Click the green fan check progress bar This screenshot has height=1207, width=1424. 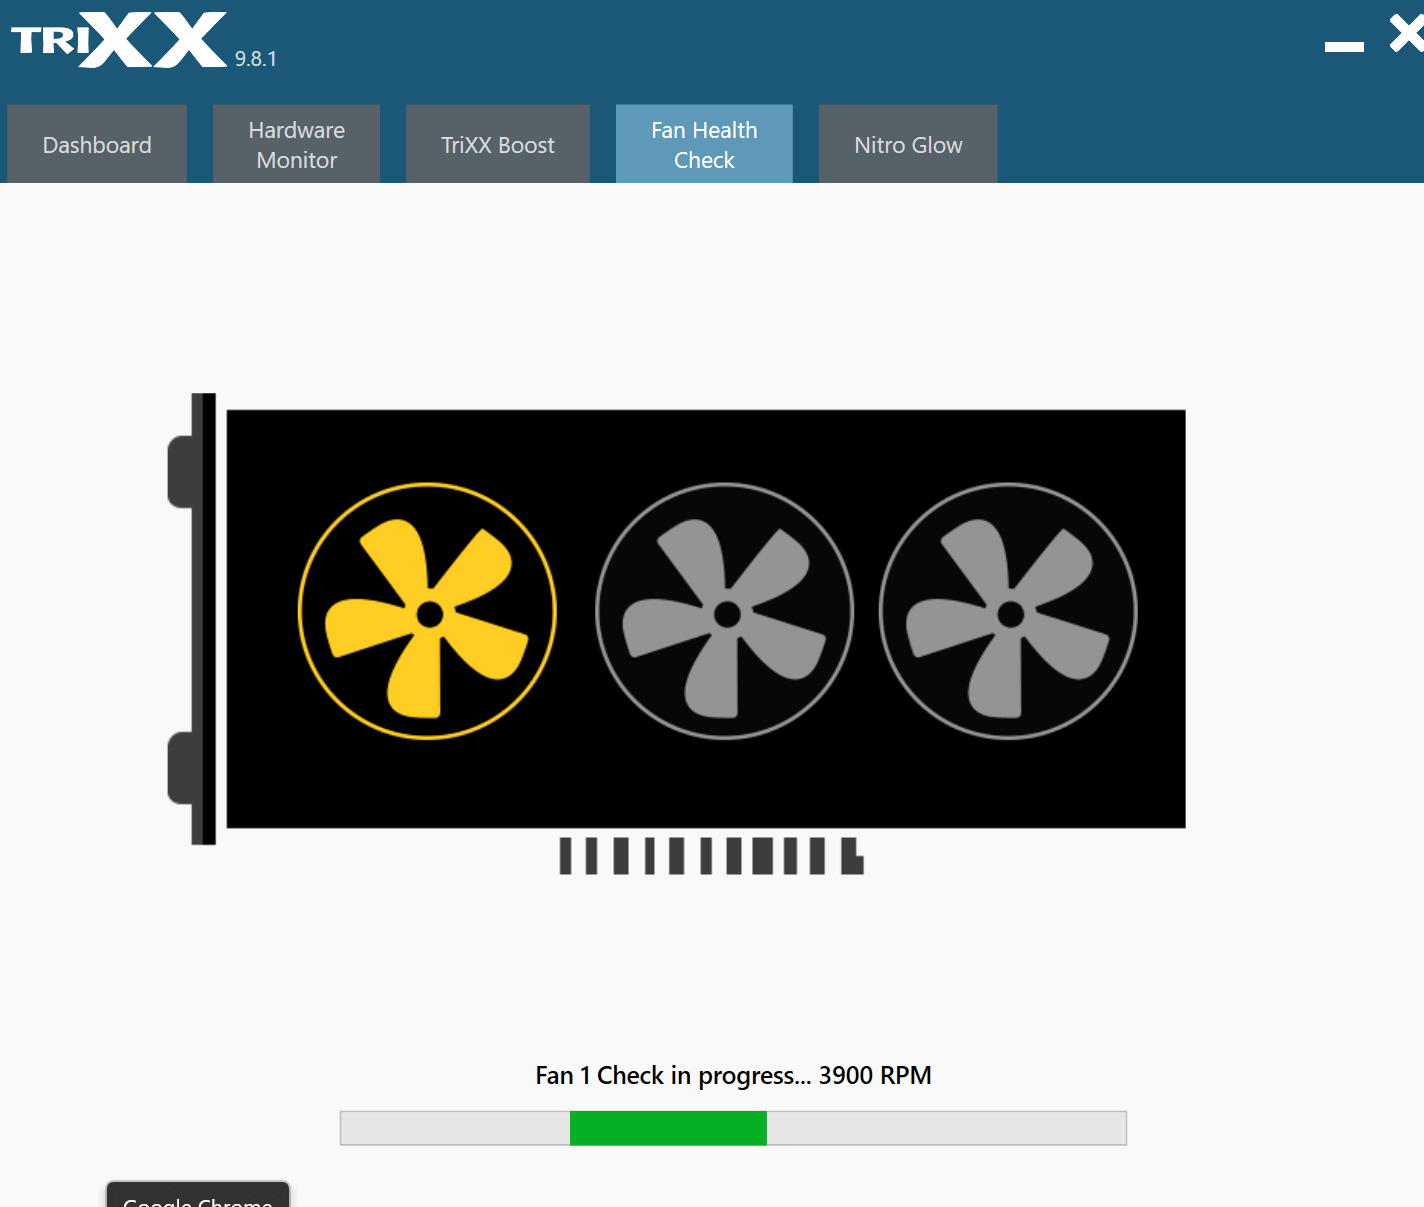tap(733, 1128)
